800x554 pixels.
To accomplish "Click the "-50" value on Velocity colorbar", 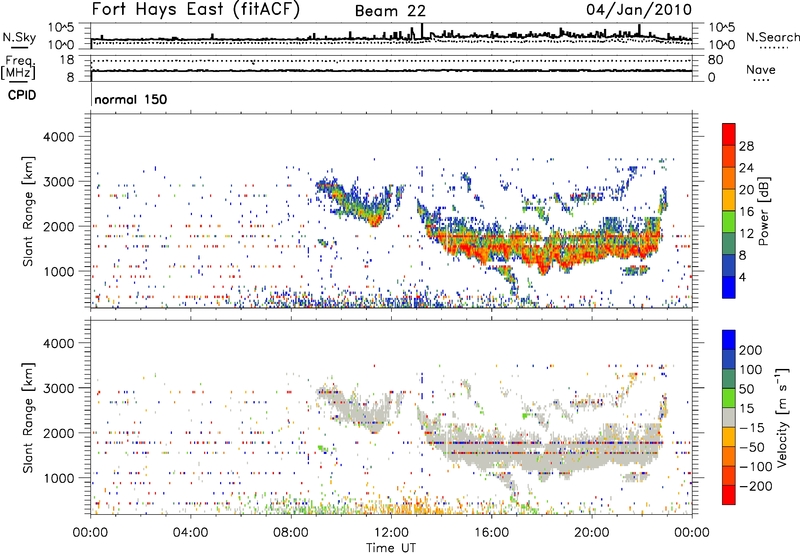I will (x=753, y=447).
